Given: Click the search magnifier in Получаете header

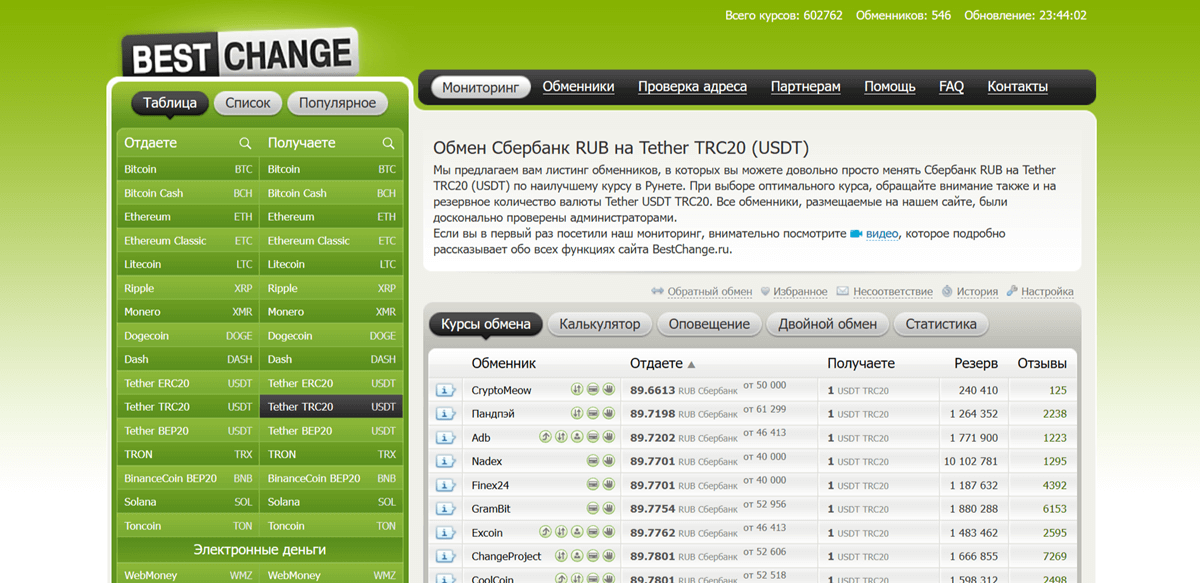Looking at the screenshot, I should 388,143.
